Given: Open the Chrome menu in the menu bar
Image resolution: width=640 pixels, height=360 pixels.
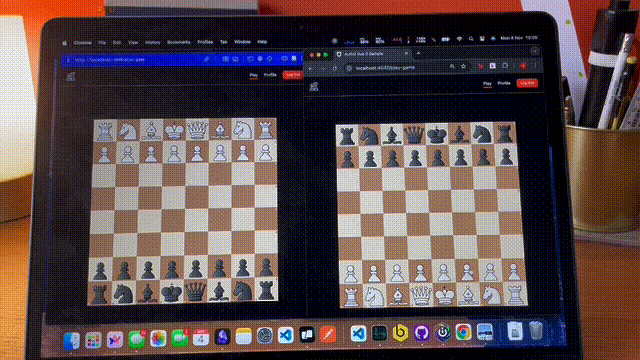Looking at the screenshot, I should click(82, 42).
